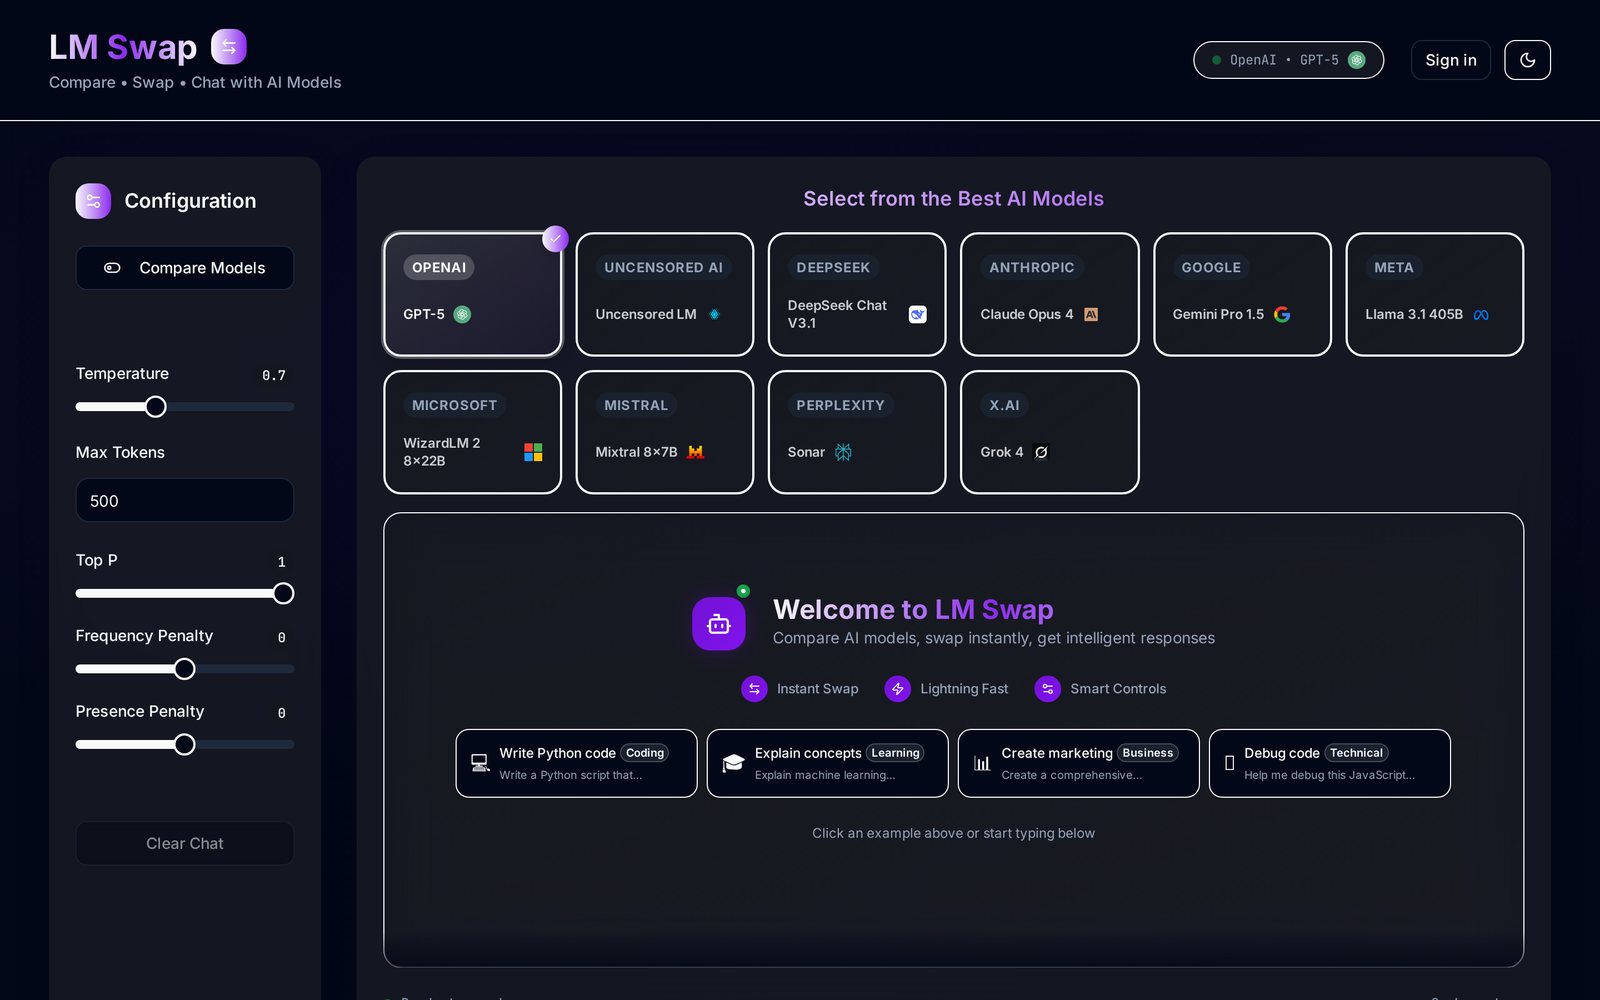Click the checkmark badge on the GPT-5 card
Viewport: 1600px width, 1000px height.
tap(555, 239)
